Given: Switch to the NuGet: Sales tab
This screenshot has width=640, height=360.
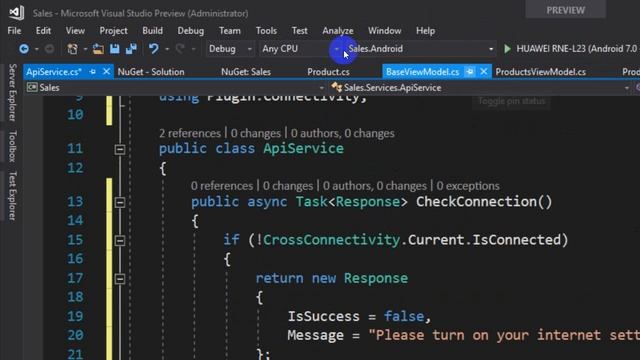Looking at the screenshot, I should (x=246, y=72).
